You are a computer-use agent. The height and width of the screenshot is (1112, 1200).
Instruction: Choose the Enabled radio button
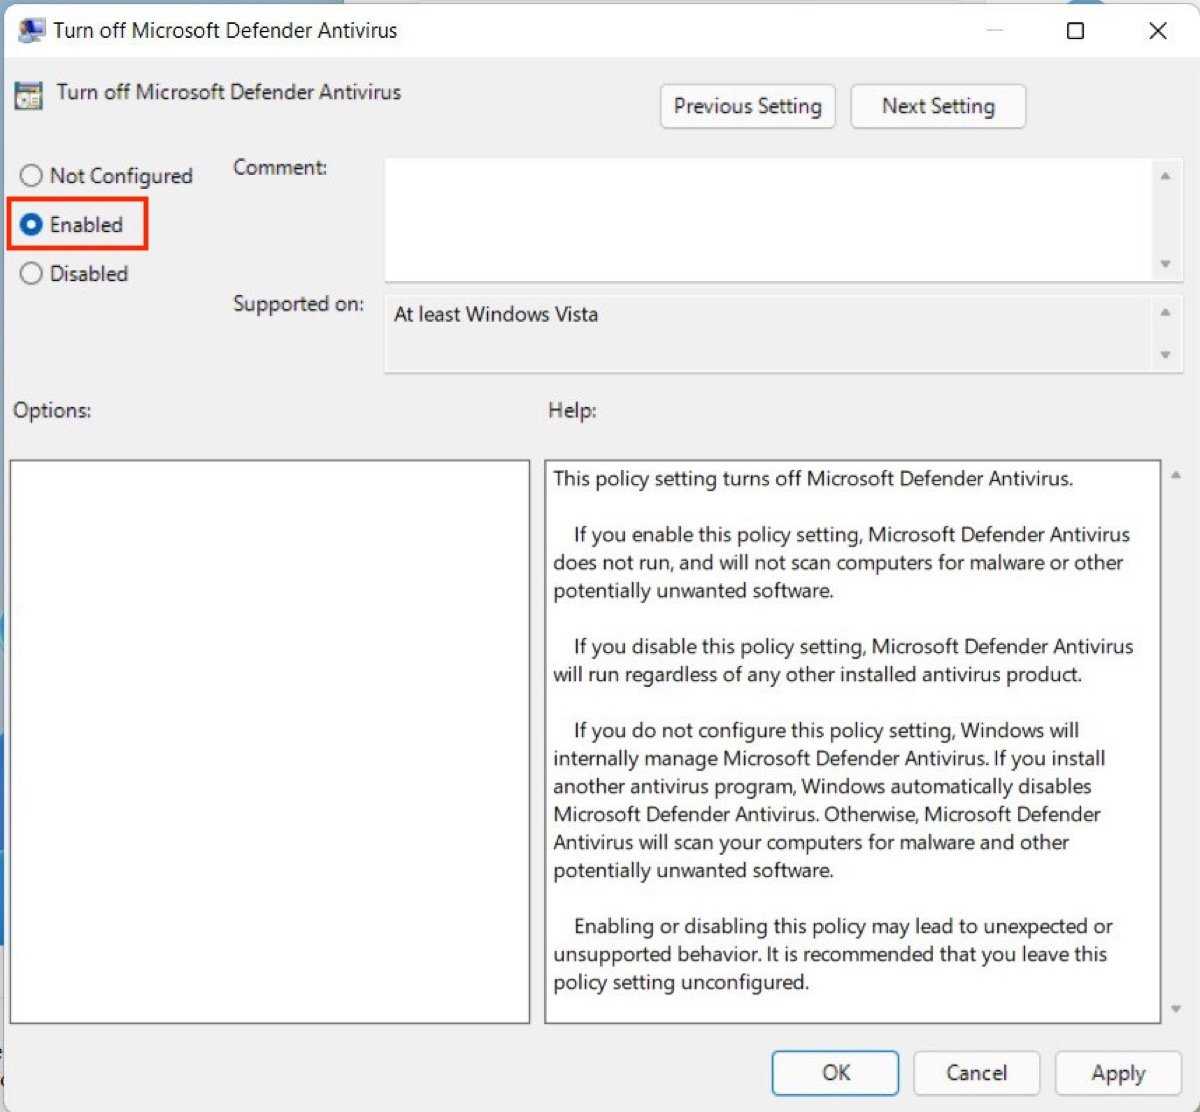31,225
